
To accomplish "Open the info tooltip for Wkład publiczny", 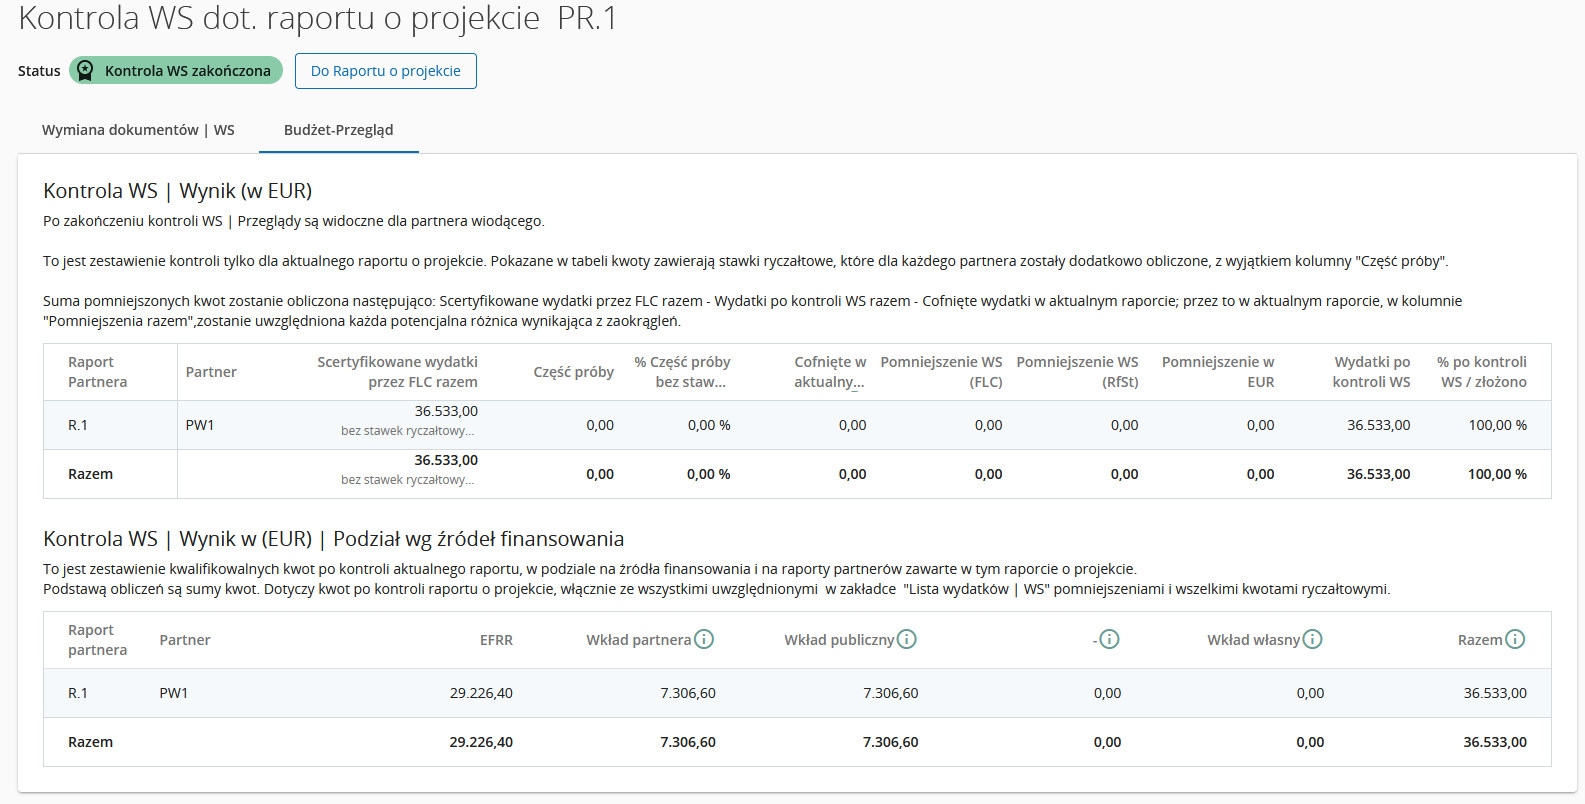I will (906, 639).
